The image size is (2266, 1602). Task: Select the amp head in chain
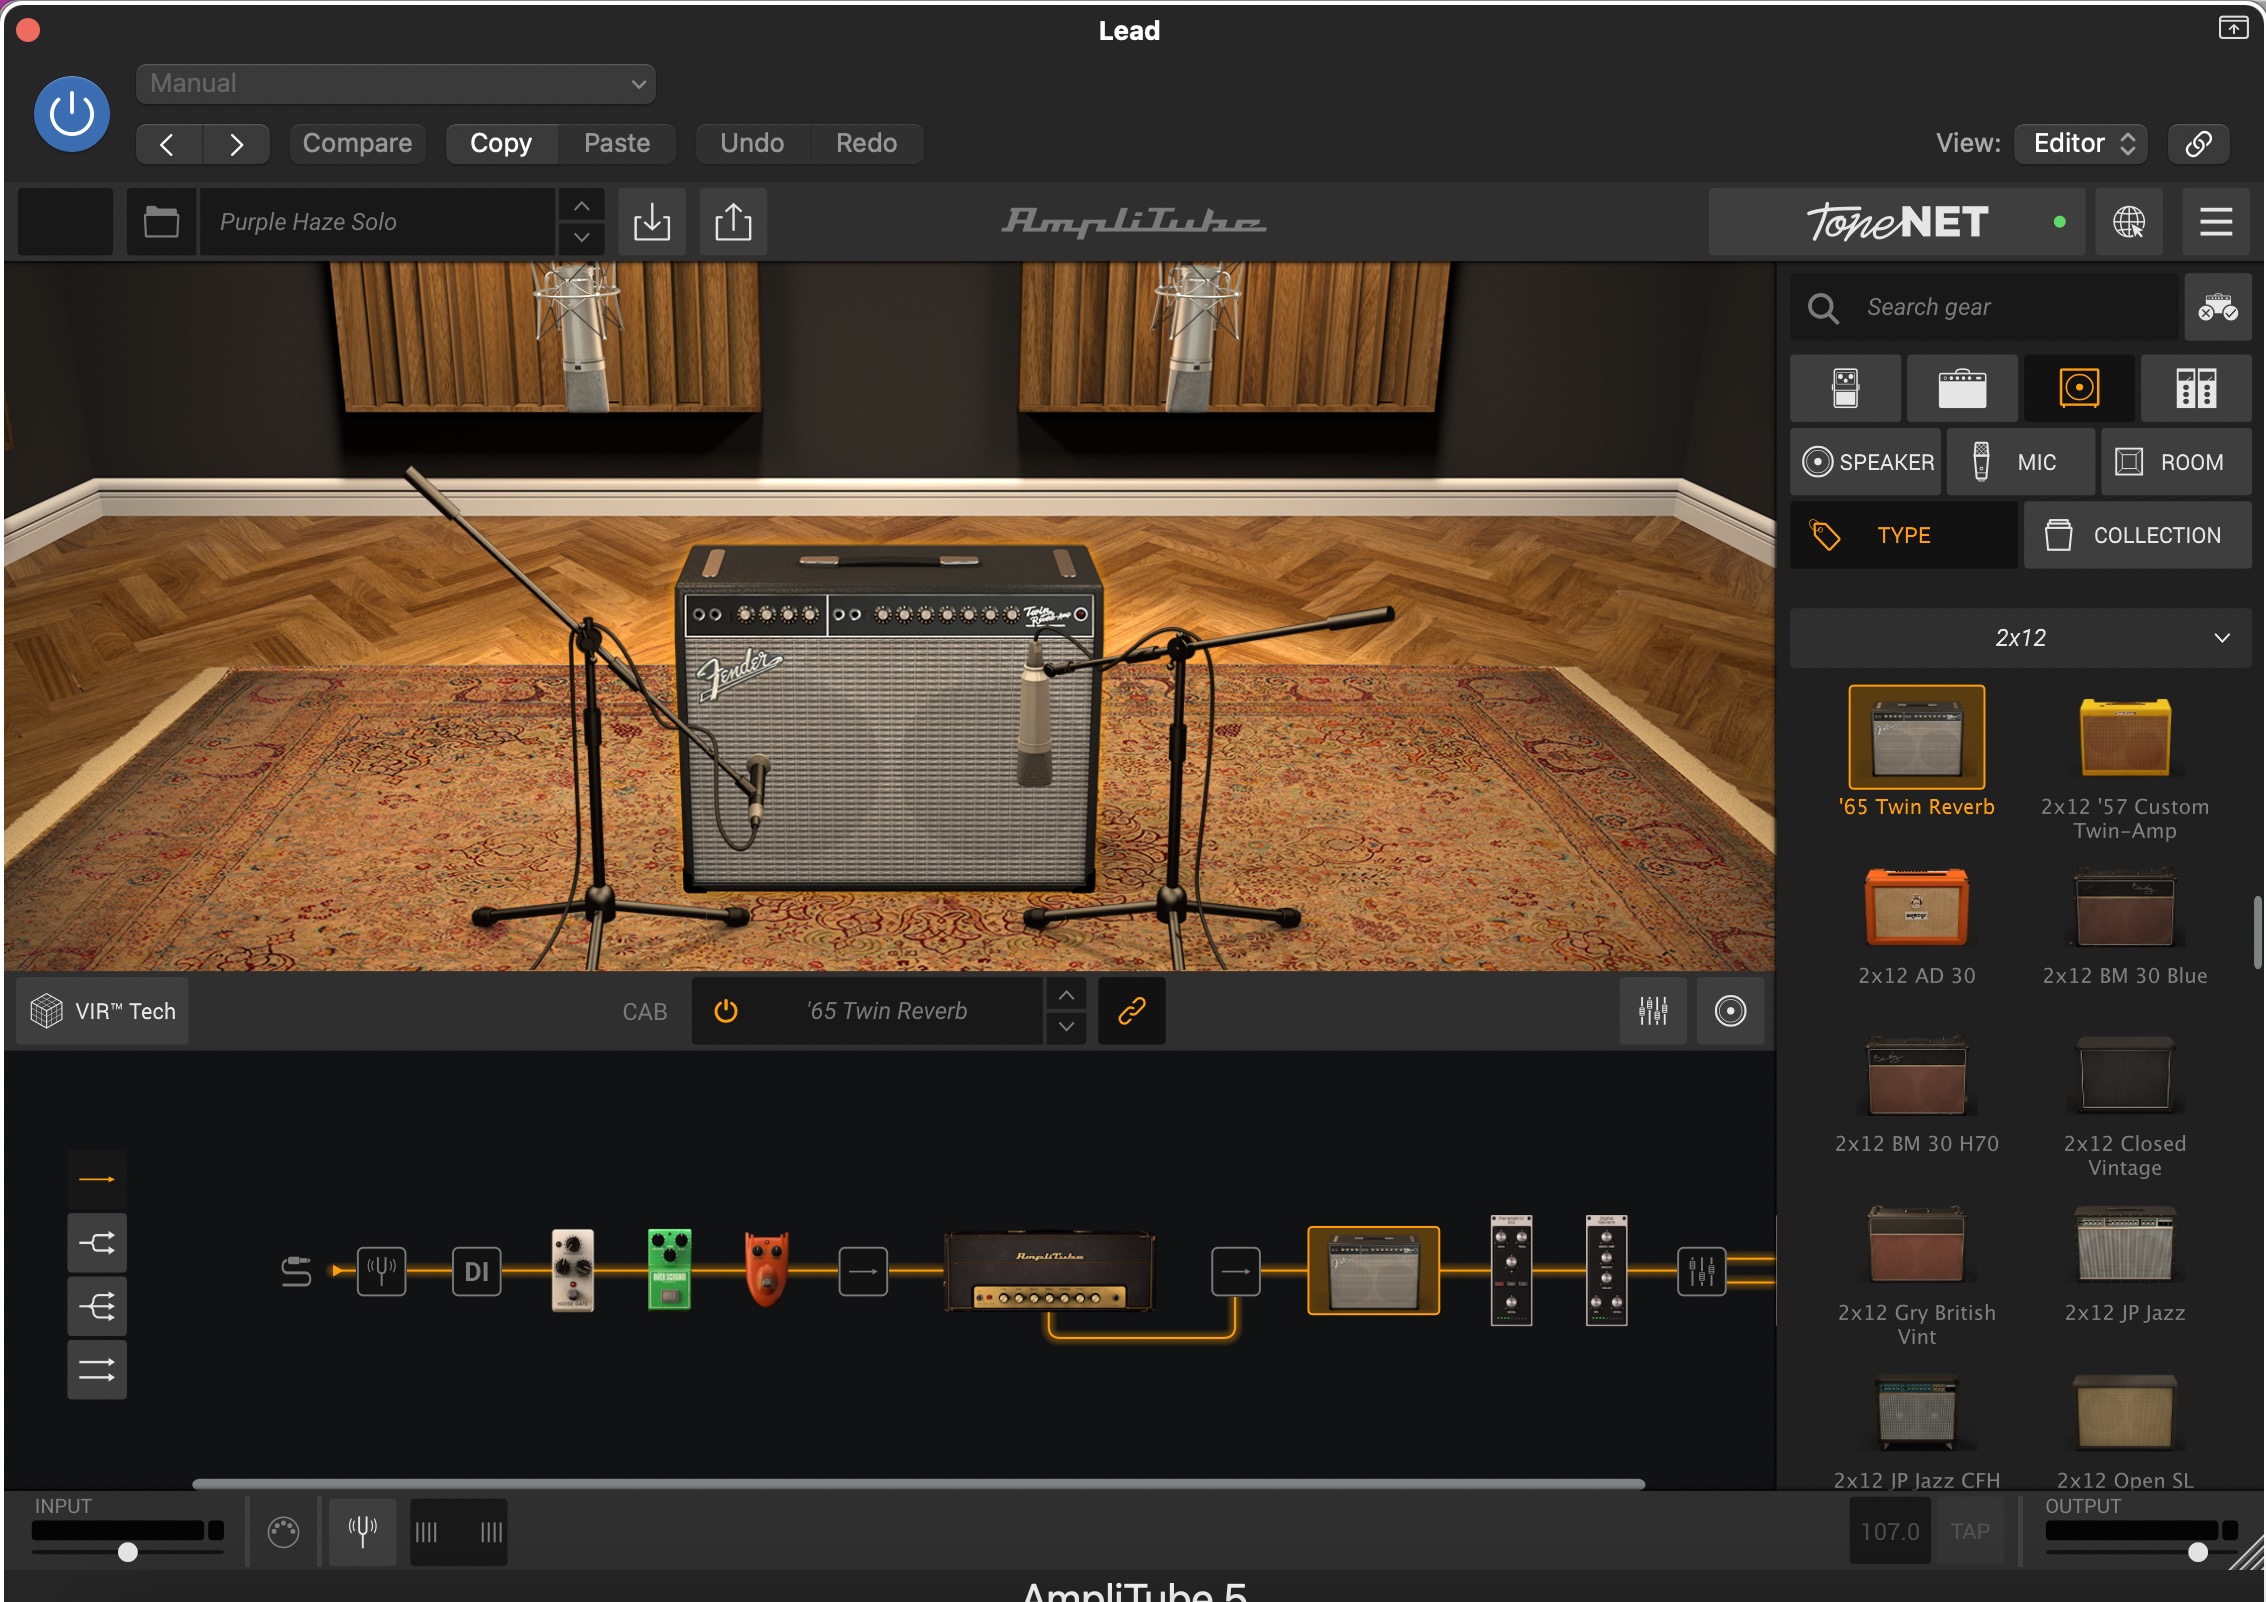tap(1050, 1271)
